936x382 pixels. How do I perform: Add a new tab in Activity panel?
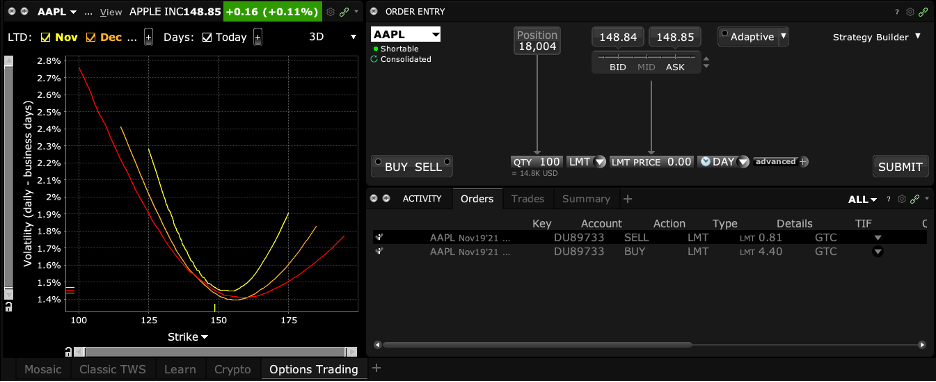[x=627, y=199]
